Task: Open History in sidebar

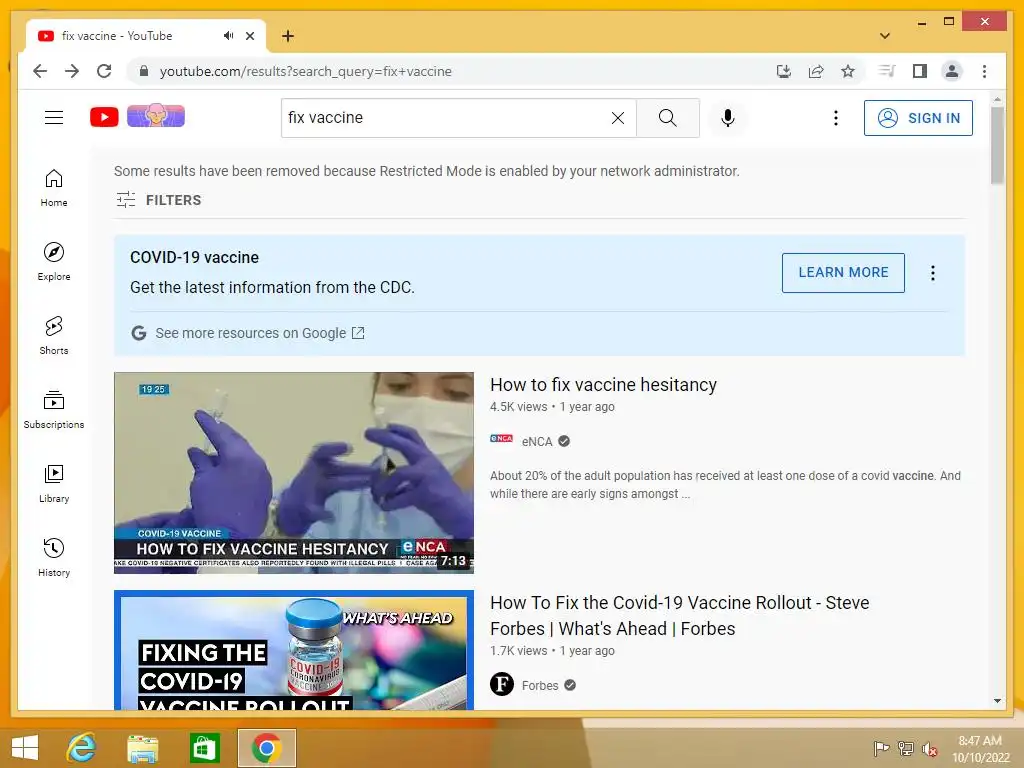Action: pos(54,557)
